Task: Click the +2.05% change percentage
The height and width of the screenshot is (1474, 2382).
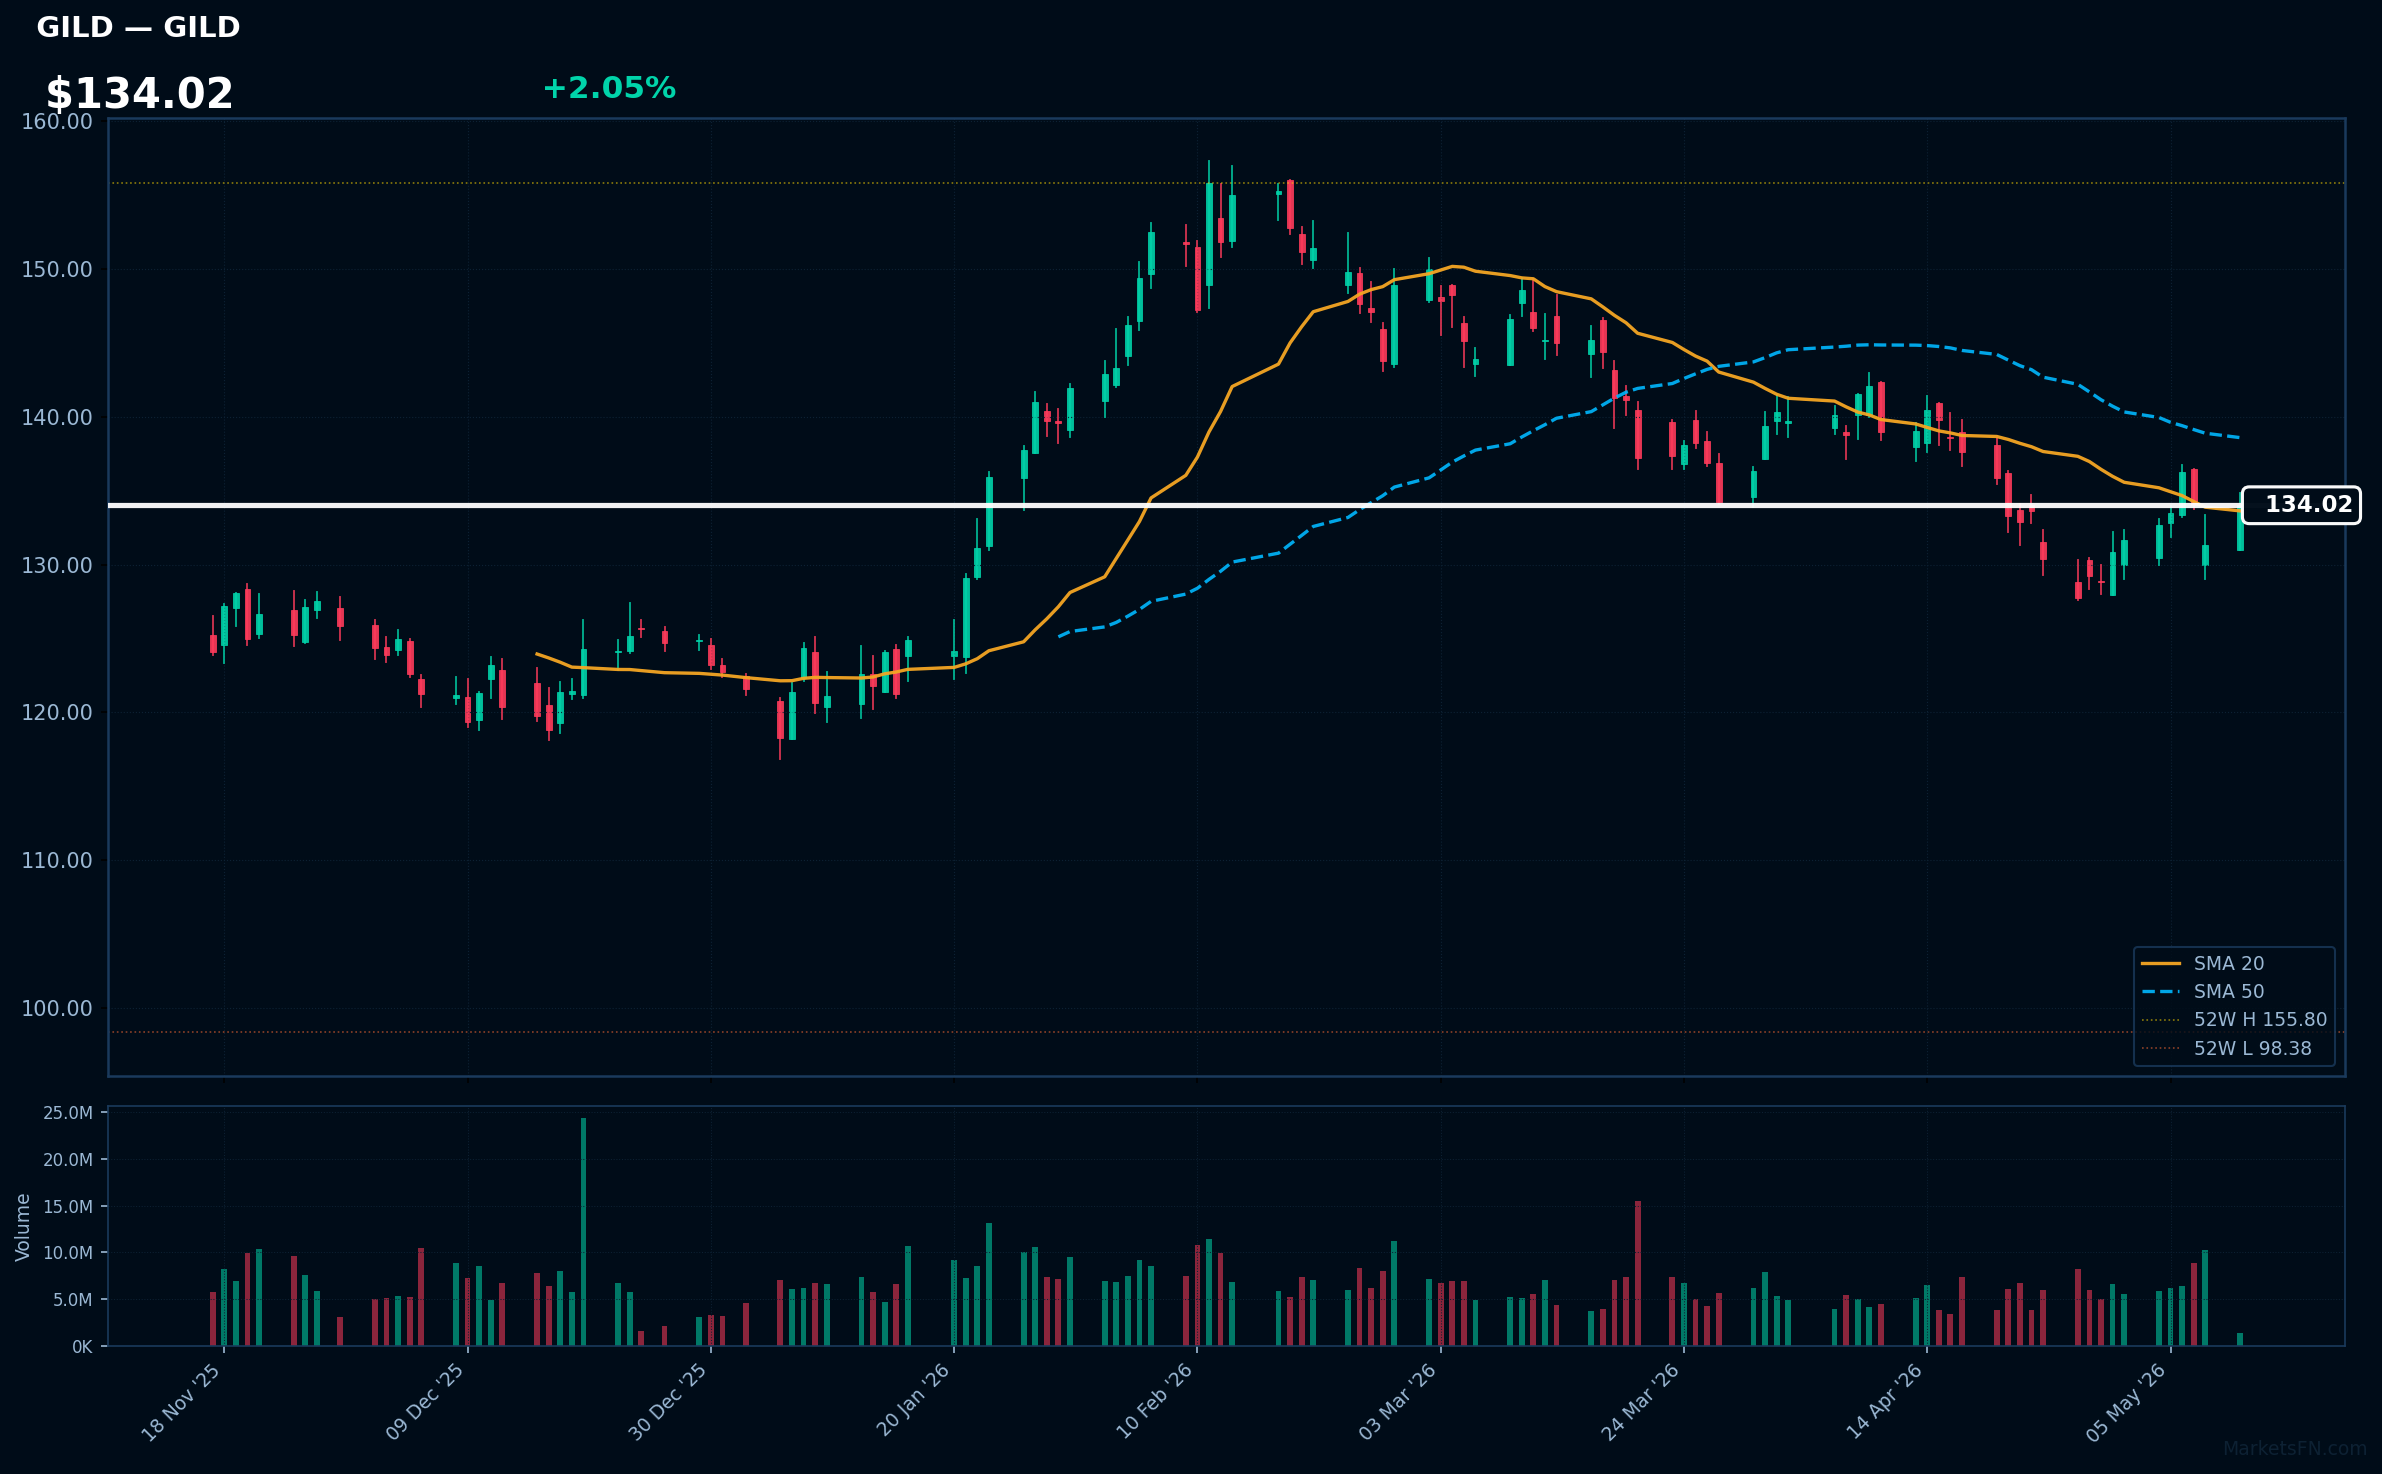Action: pos(609,88)
